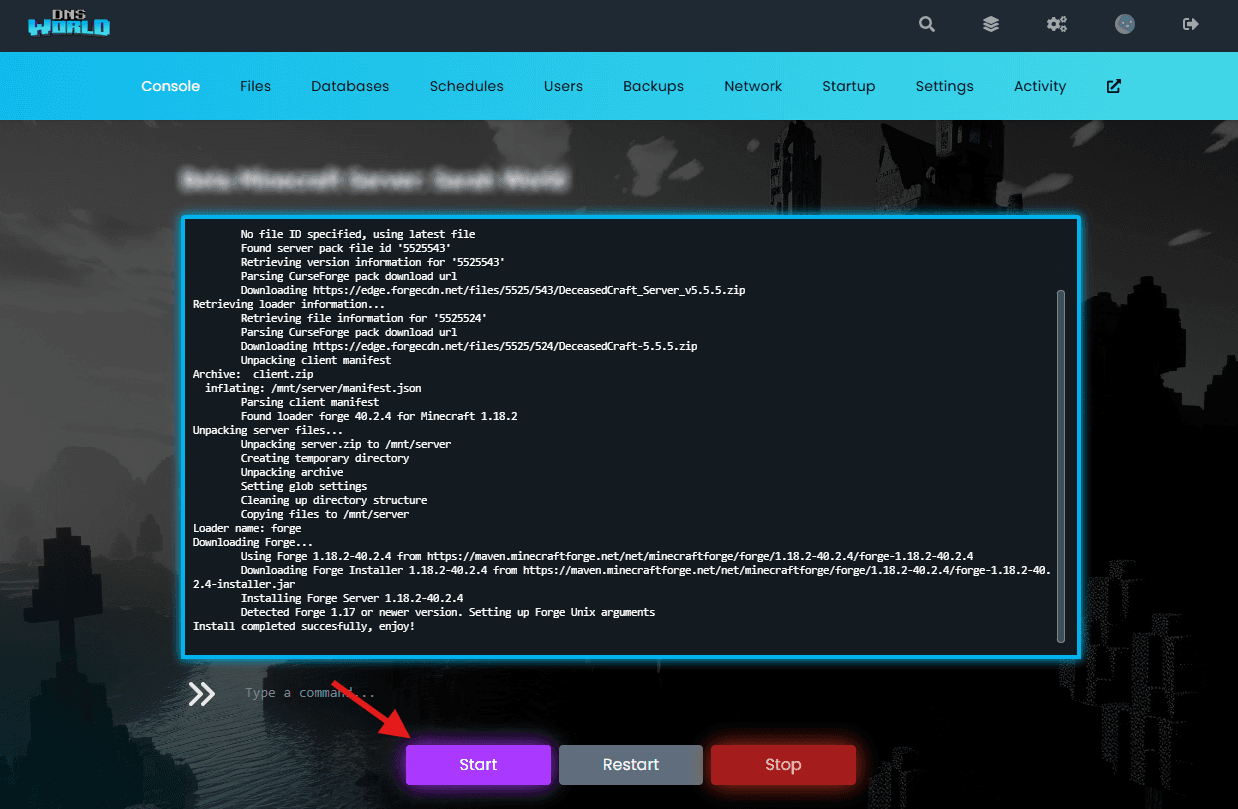Viewport: 1238px width, 809px height.
Task: Open the Users tab
Action: [563, 86]
